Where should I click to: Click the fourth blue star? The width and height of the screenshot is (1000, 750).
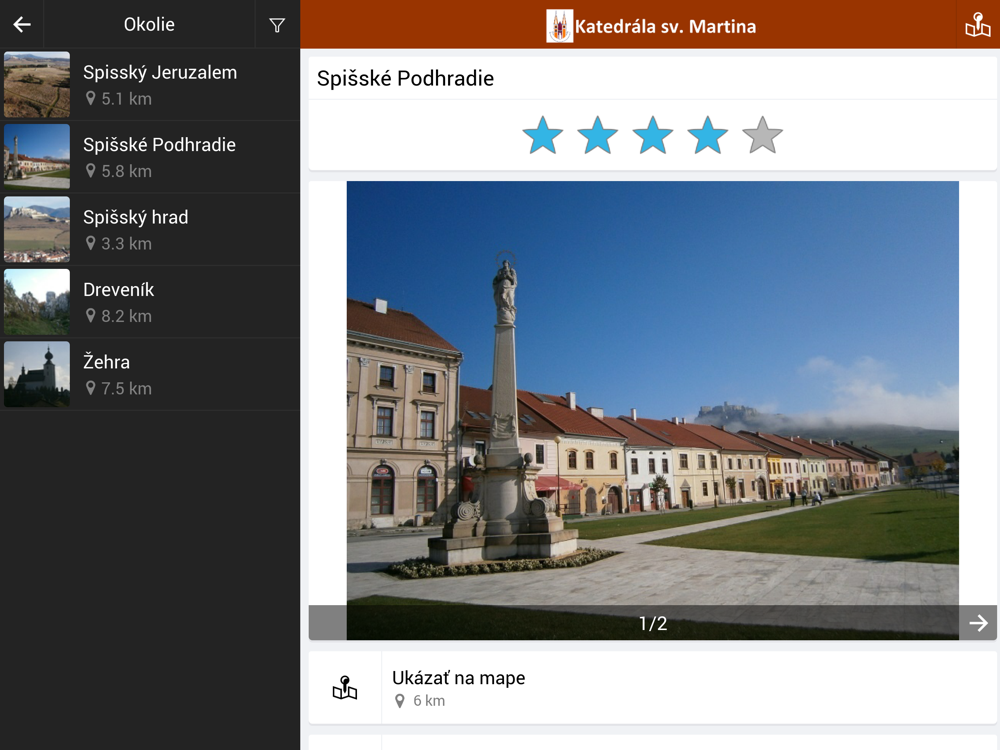click(x=708, y=135)
